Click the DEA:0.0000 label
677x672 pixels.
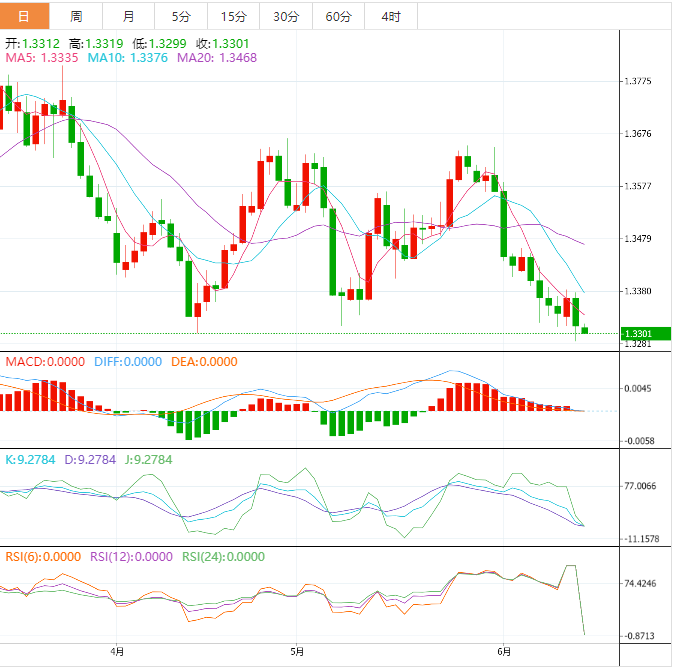(x=204, y=361)
